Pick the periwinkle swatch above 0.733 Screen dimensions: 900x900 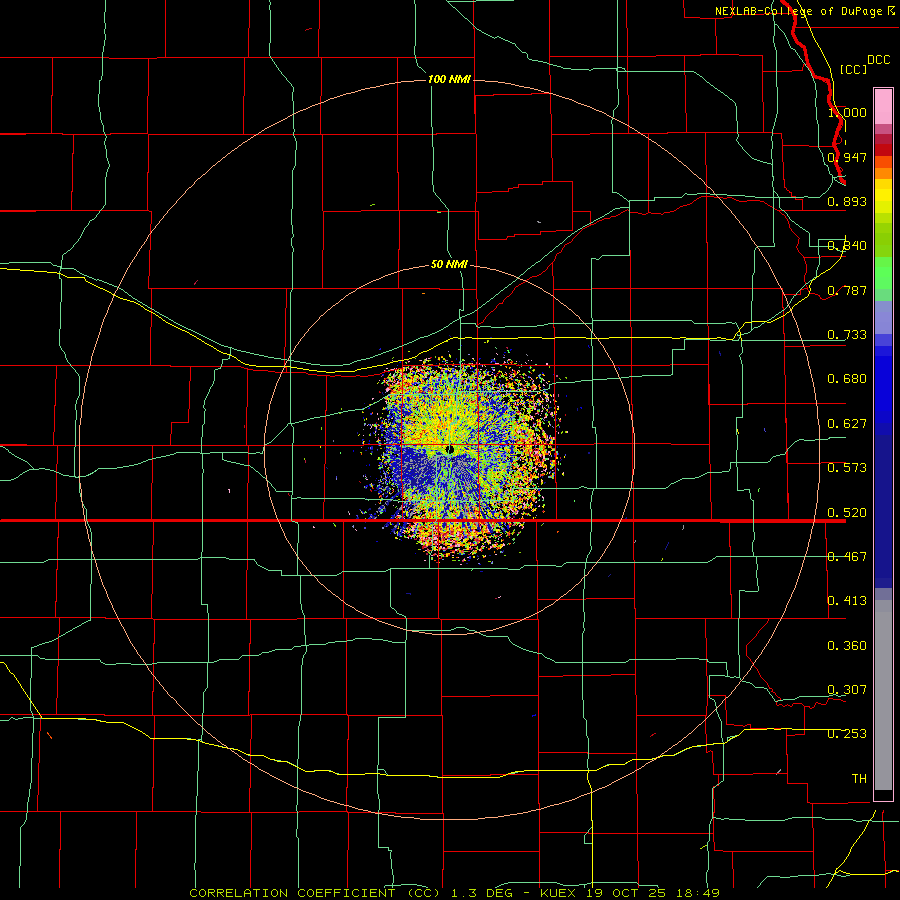[883, 318]
